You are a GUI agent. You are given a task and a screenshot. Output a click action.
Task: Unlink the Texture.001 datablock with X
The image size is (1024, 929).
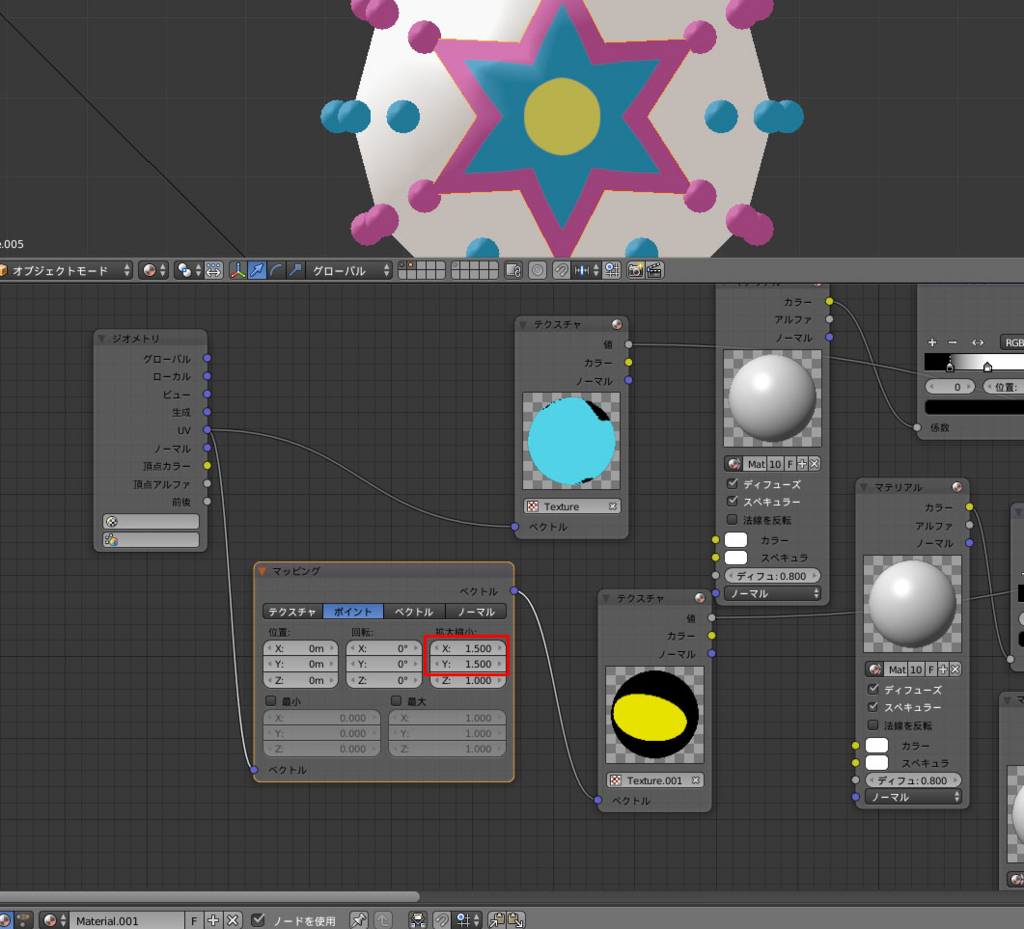pyautogui.click(x=696, y=780)
